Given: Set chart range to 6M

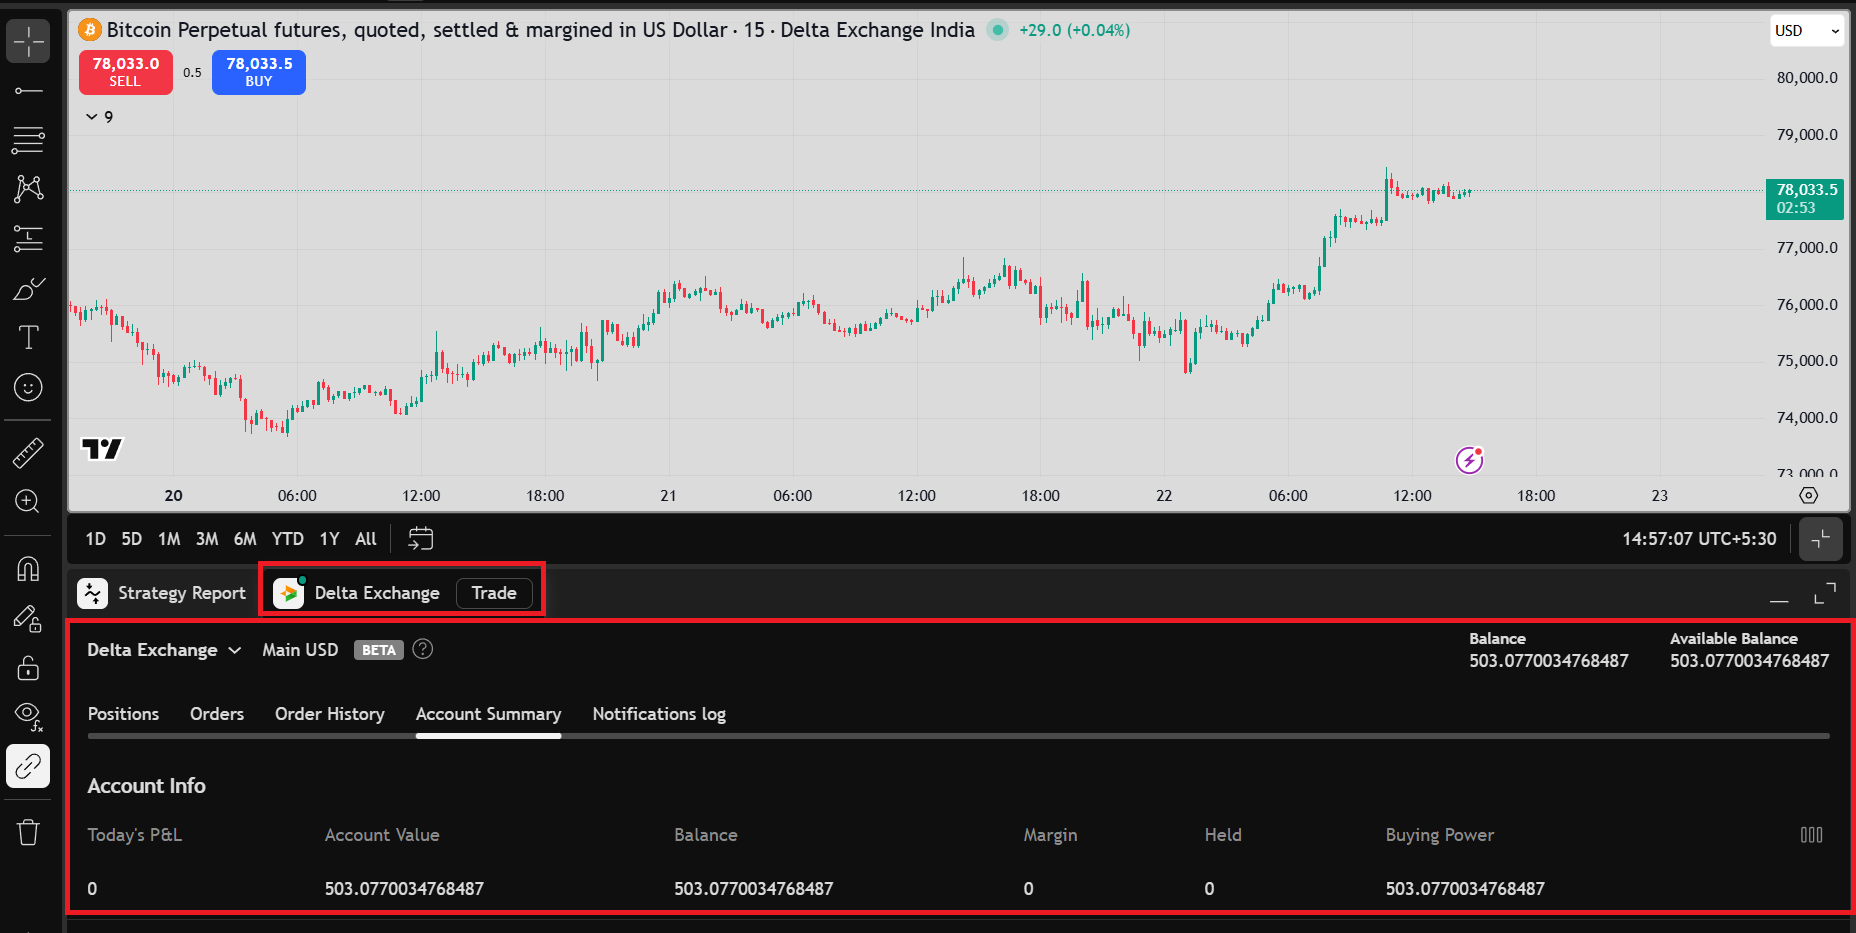Looking at the screenshot, I should coord(245,539).
